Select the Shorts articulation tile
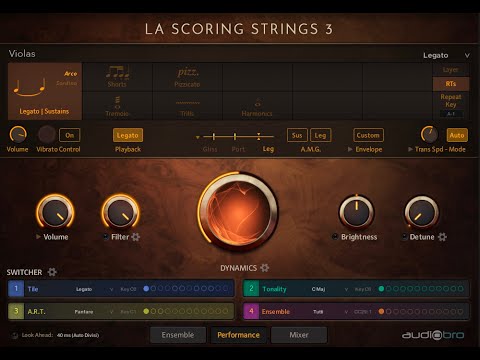This screenshot has height=360, width=480. tap(117, 77)
